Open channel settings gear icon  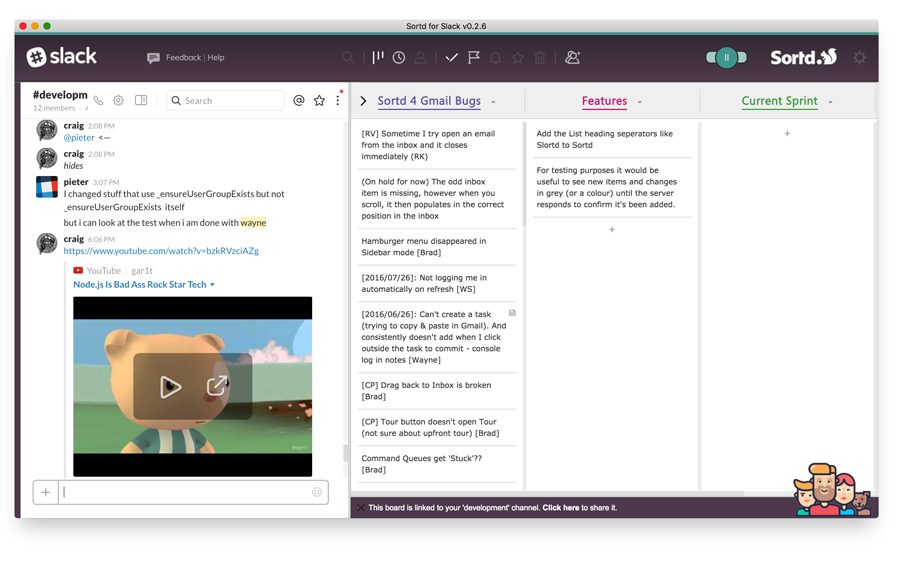point(119,101)
